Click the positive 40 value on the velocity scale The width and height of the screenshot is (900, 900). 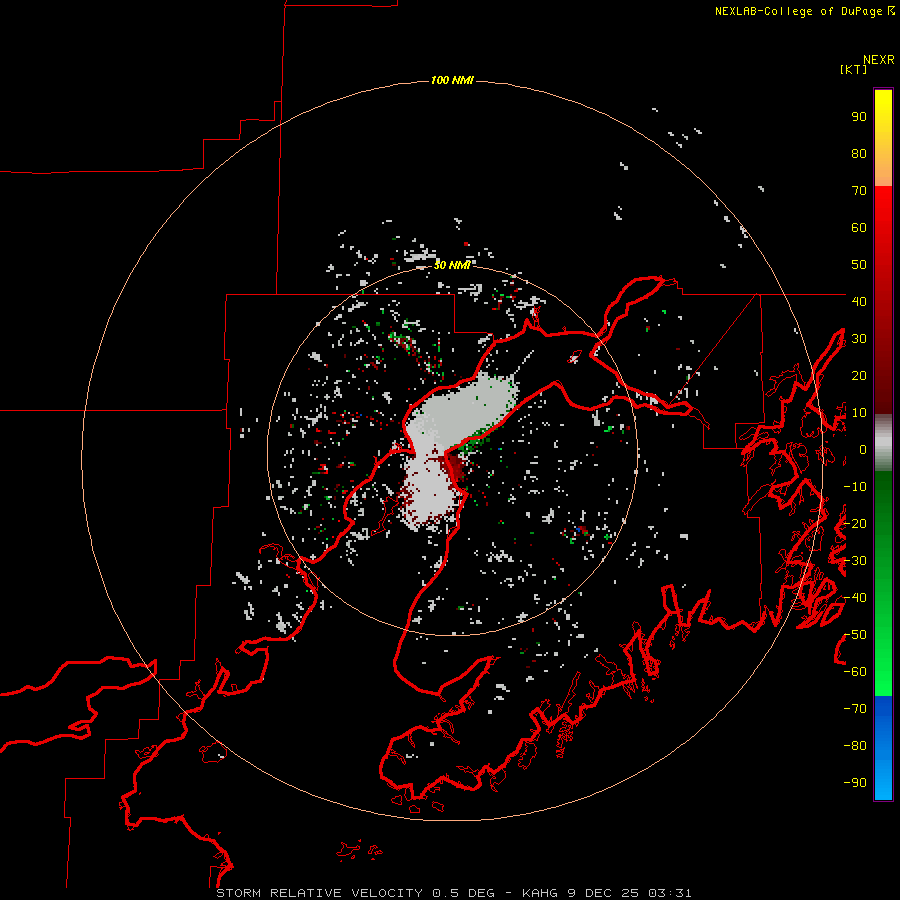859,301
